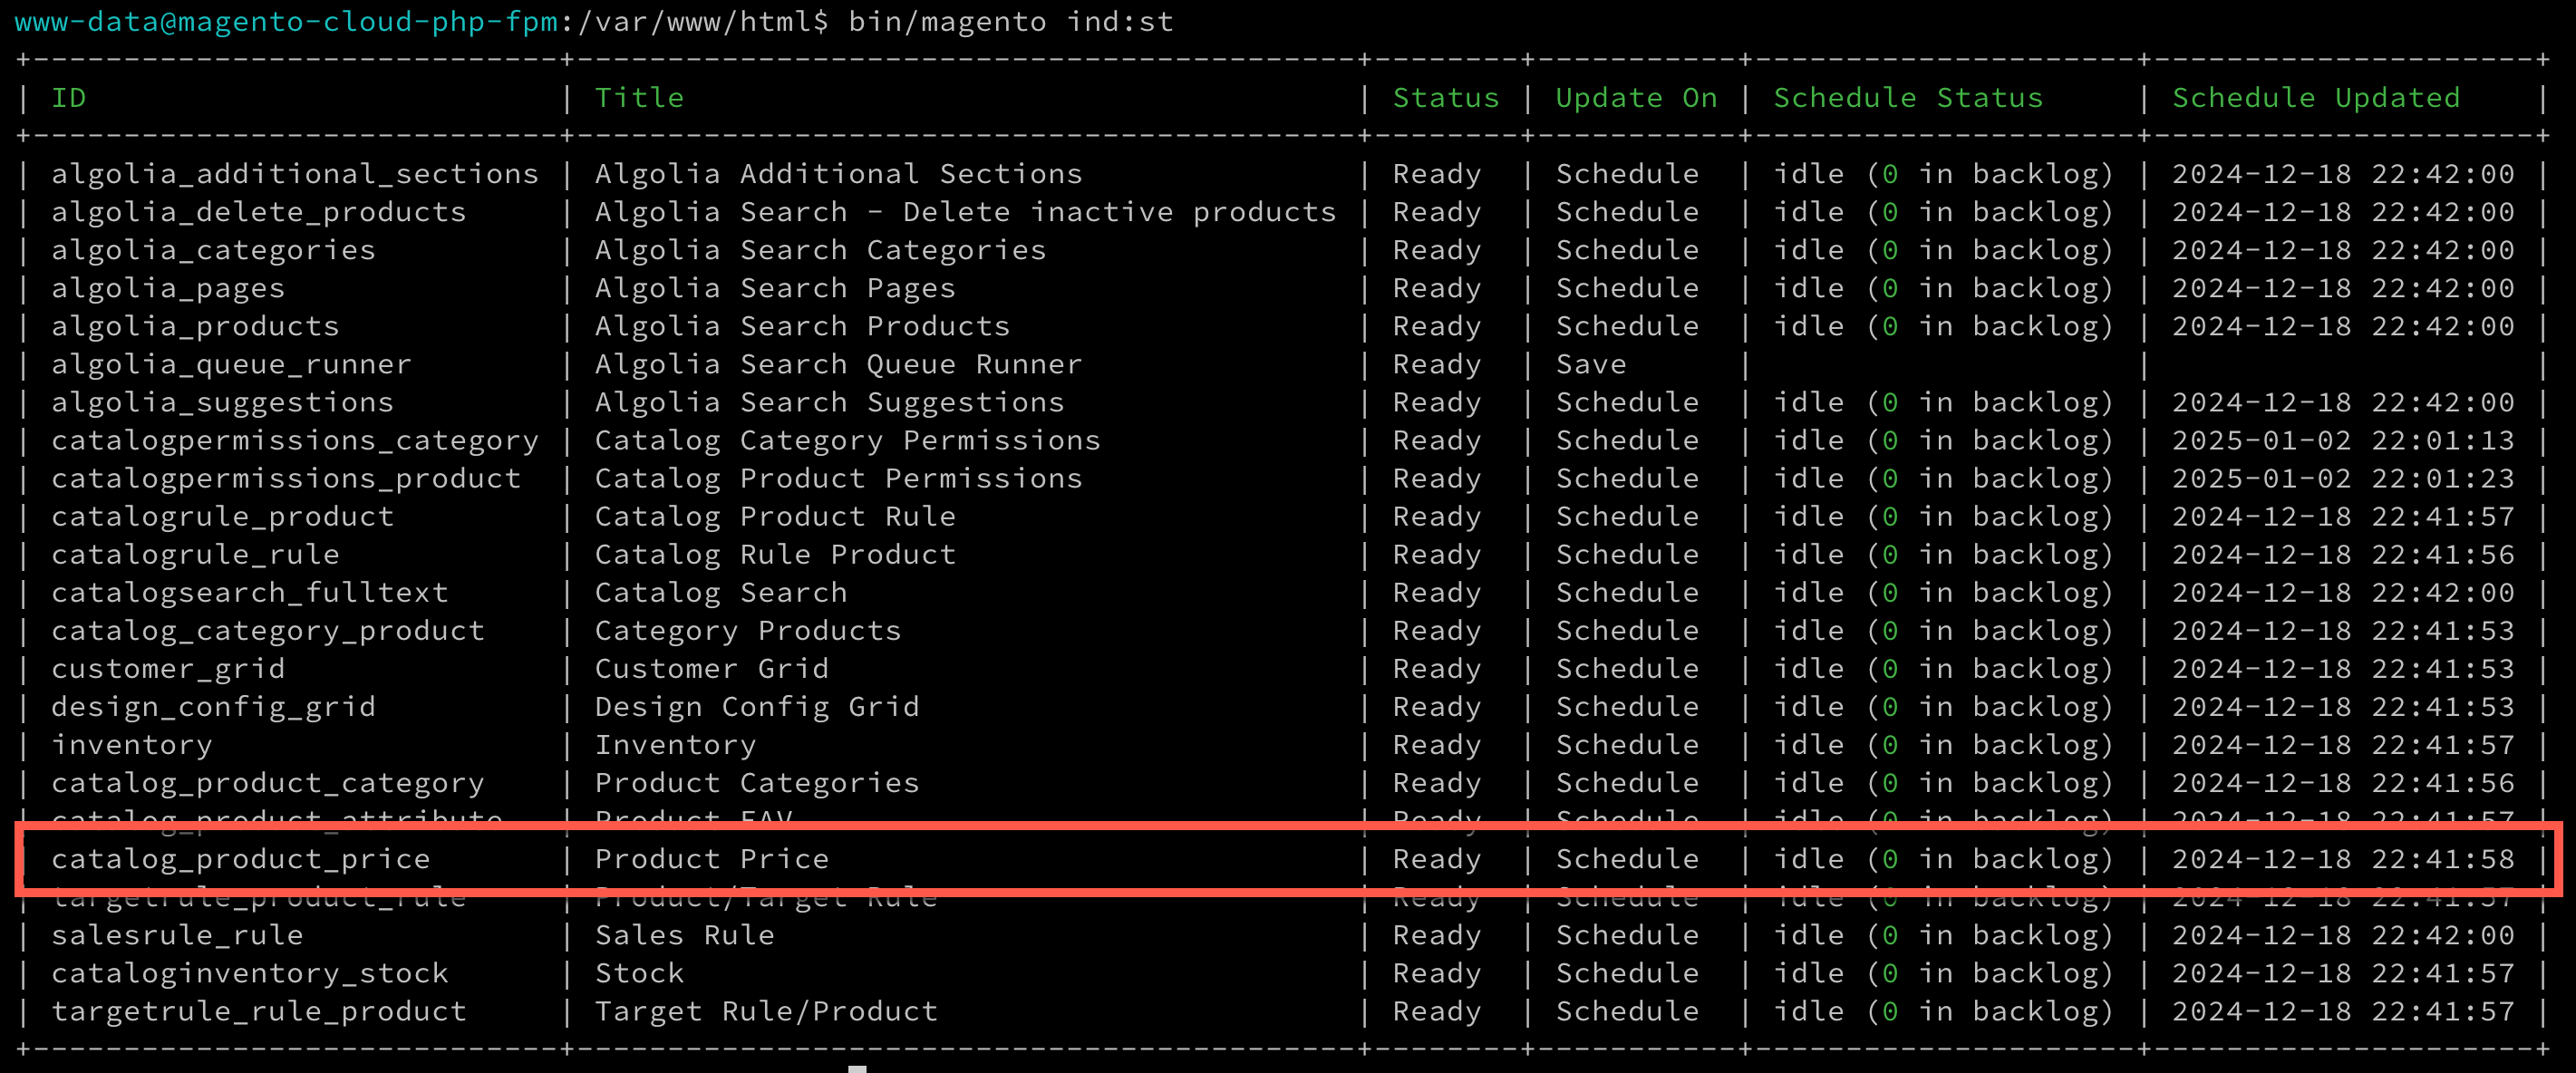The height and width of the screenshot is (1073, 2576).
Task: Click the Update On column header
Action: pos(1637,97)
